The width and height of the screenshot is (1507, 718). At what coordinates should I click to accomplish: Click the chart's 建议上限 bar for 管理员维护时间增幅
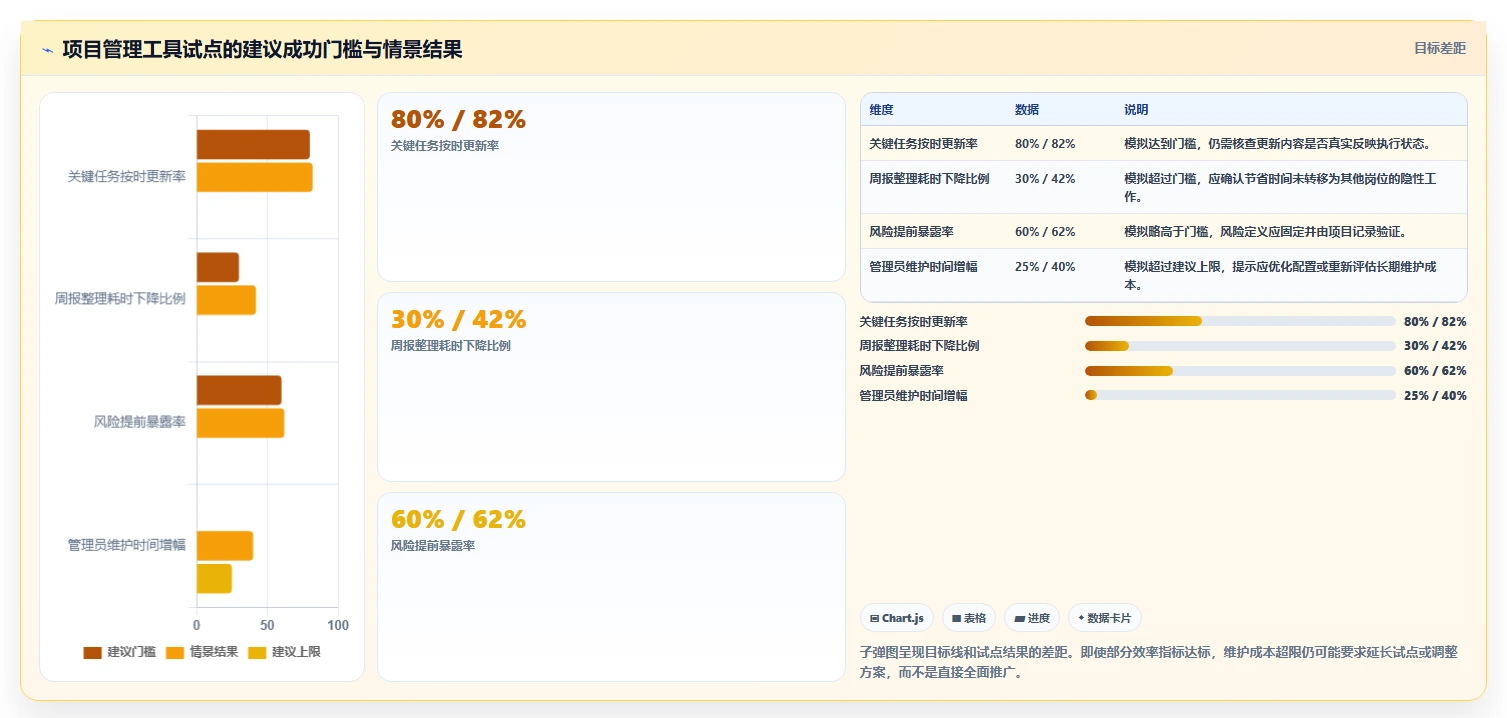tap(214, 579)
